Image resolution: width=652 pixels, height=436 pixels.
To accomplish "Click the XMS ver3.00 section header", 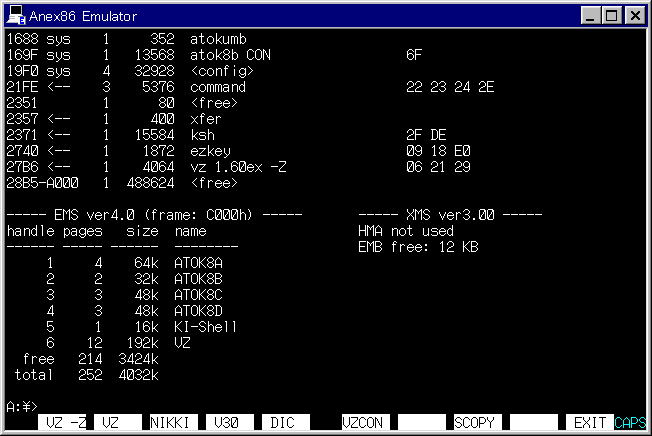I will pyautogui.click(x=450, y=215).
